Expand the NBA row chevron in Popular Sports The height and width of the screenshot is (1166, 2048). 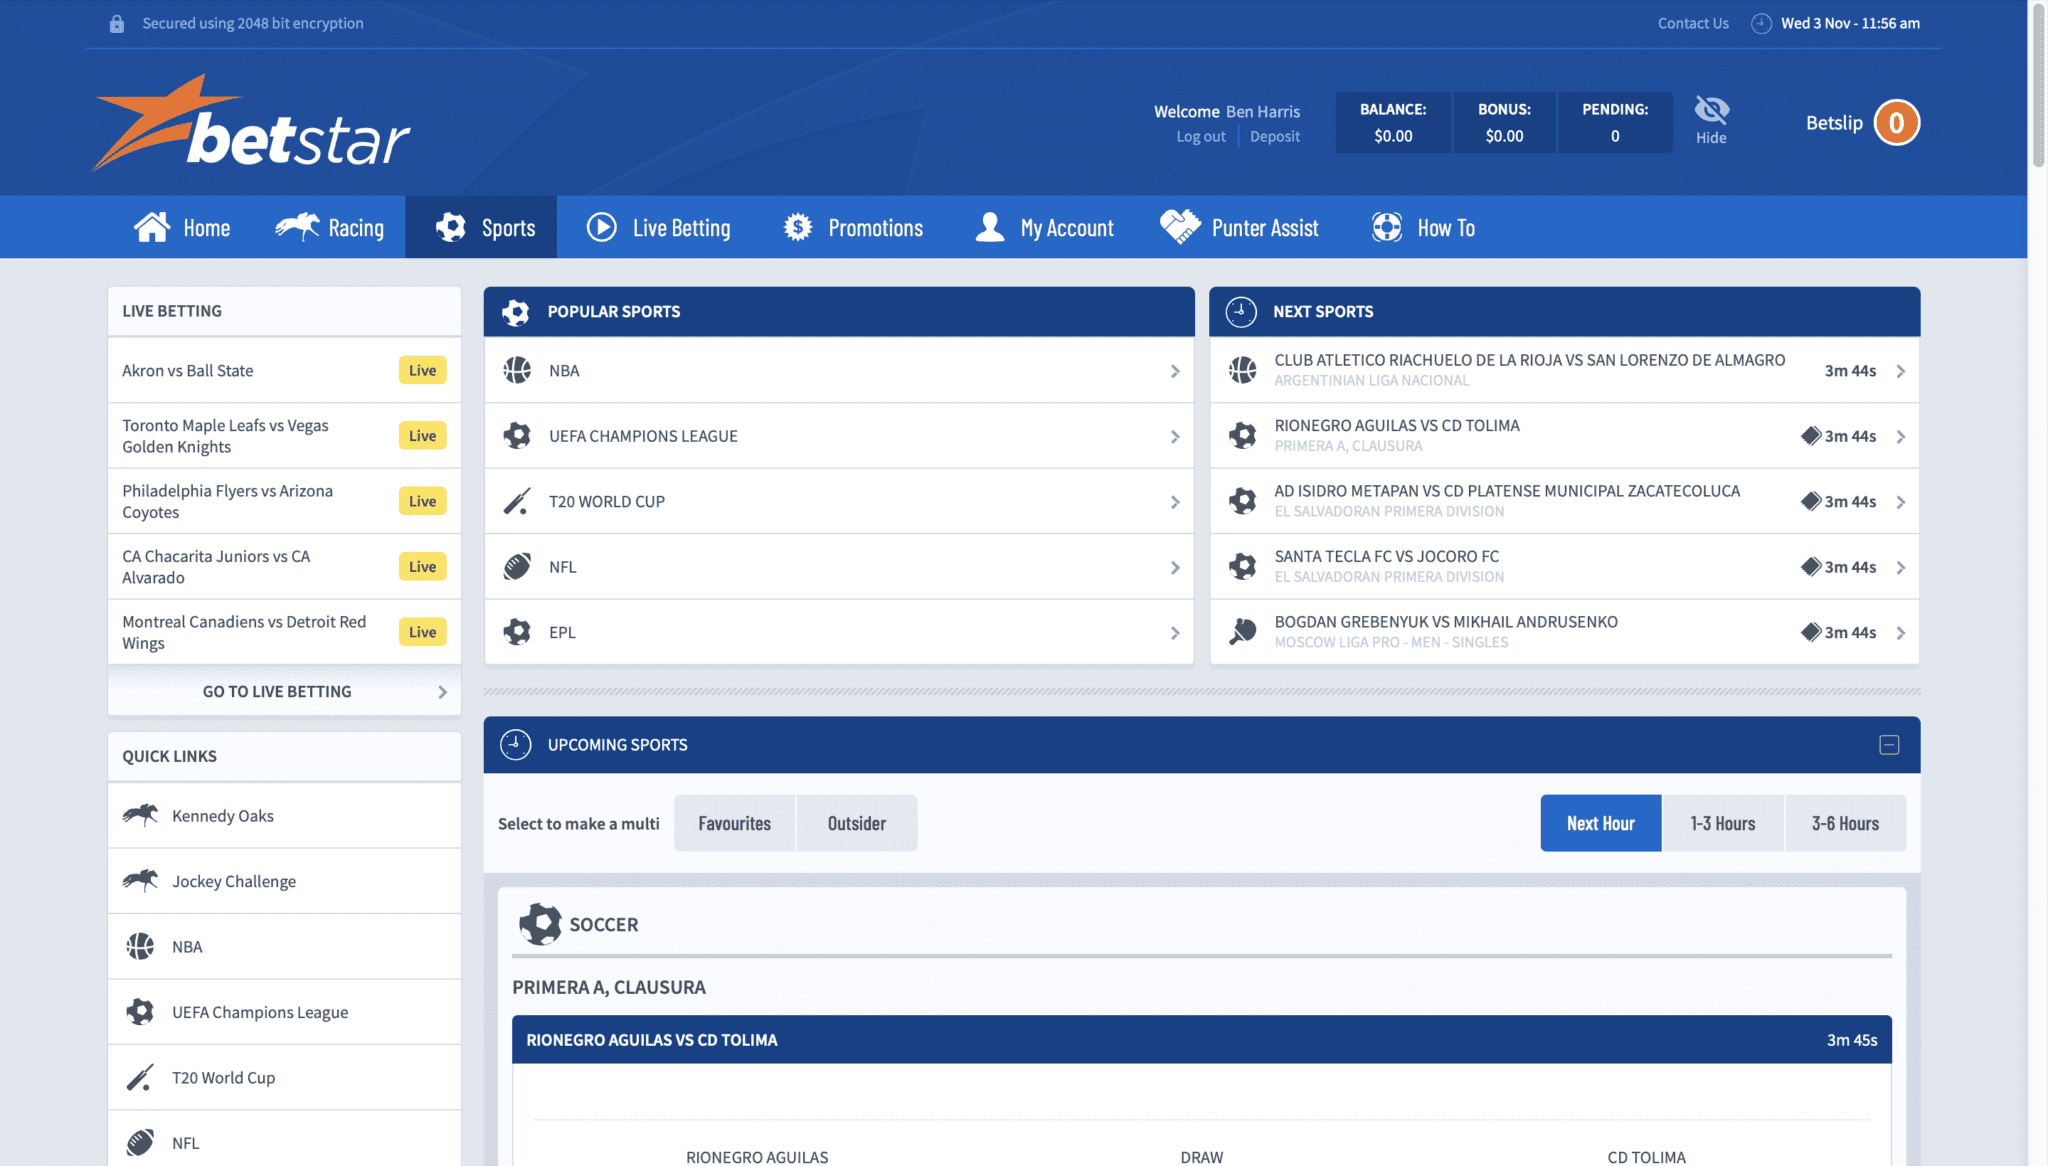point(1175,371)
